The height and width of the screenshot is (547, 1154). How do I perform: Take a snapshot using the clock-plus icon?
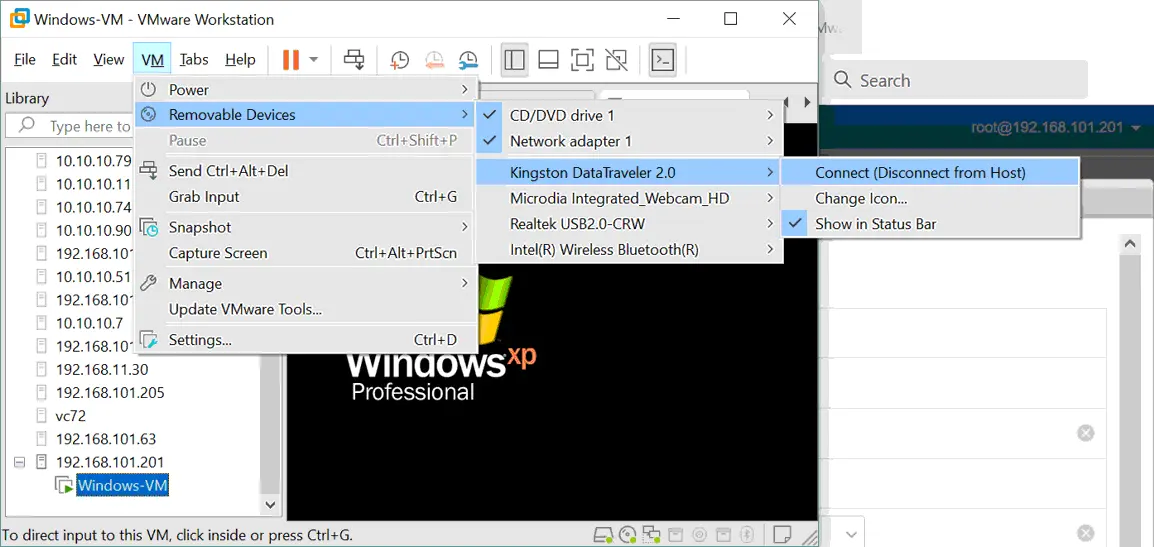pos(400,60)
